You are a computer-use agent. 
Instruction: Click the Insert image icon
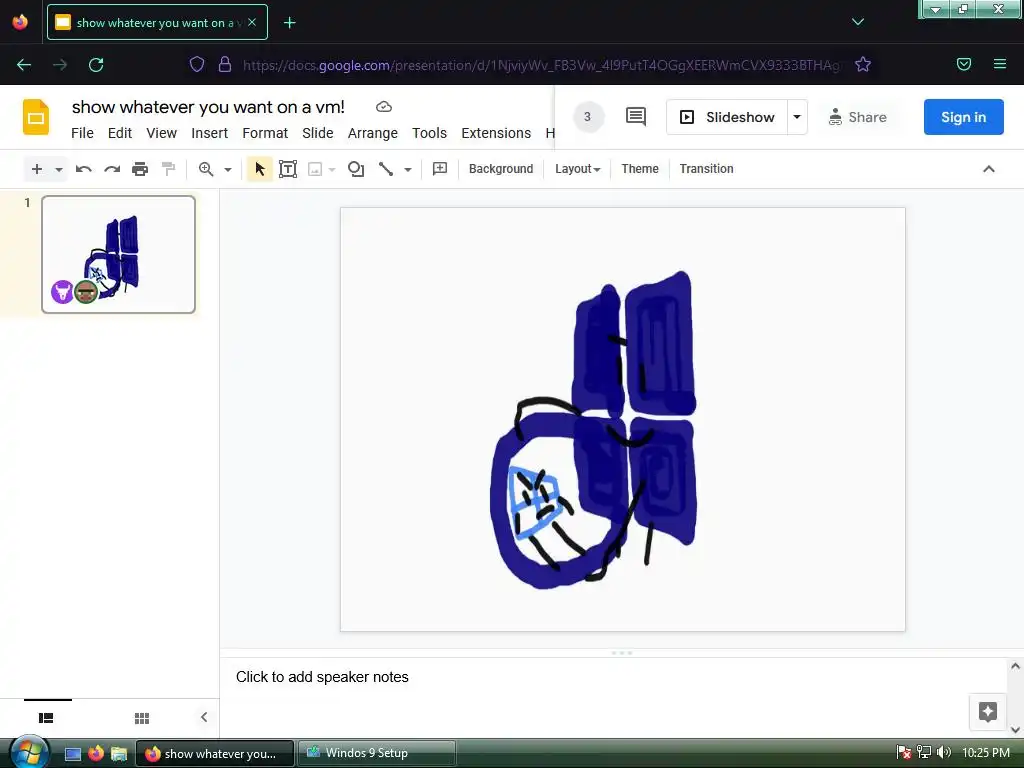(315, 170)
